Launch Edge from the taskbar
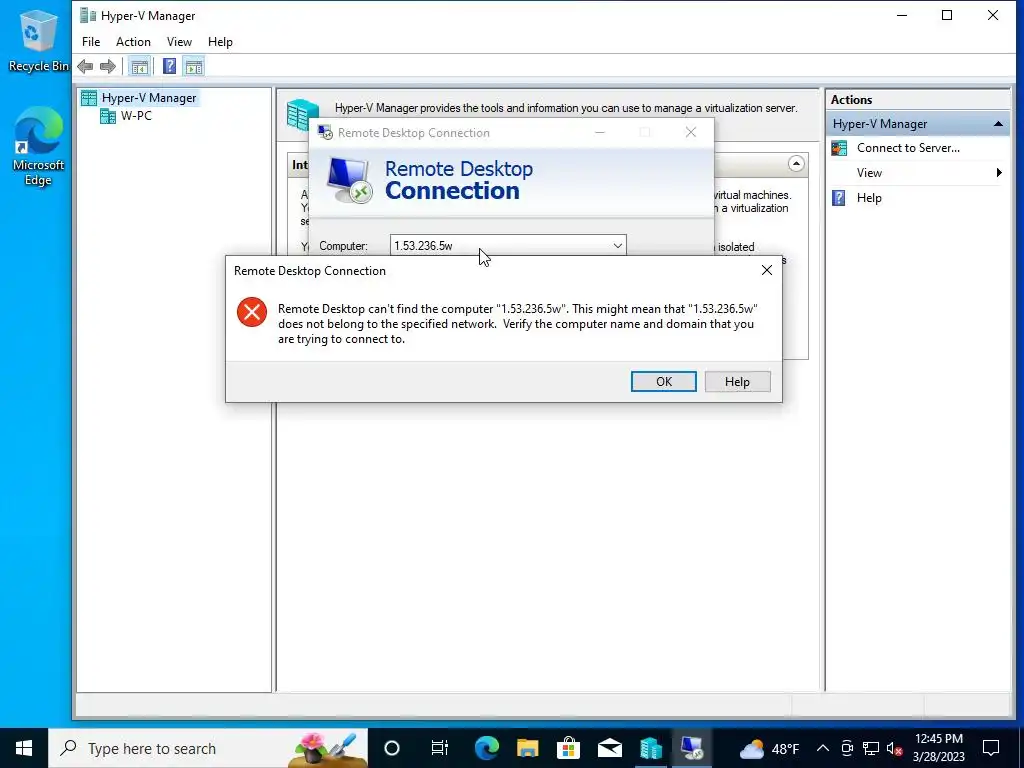1024x768 pixels. pyautogui.click(x=487, y=748)
